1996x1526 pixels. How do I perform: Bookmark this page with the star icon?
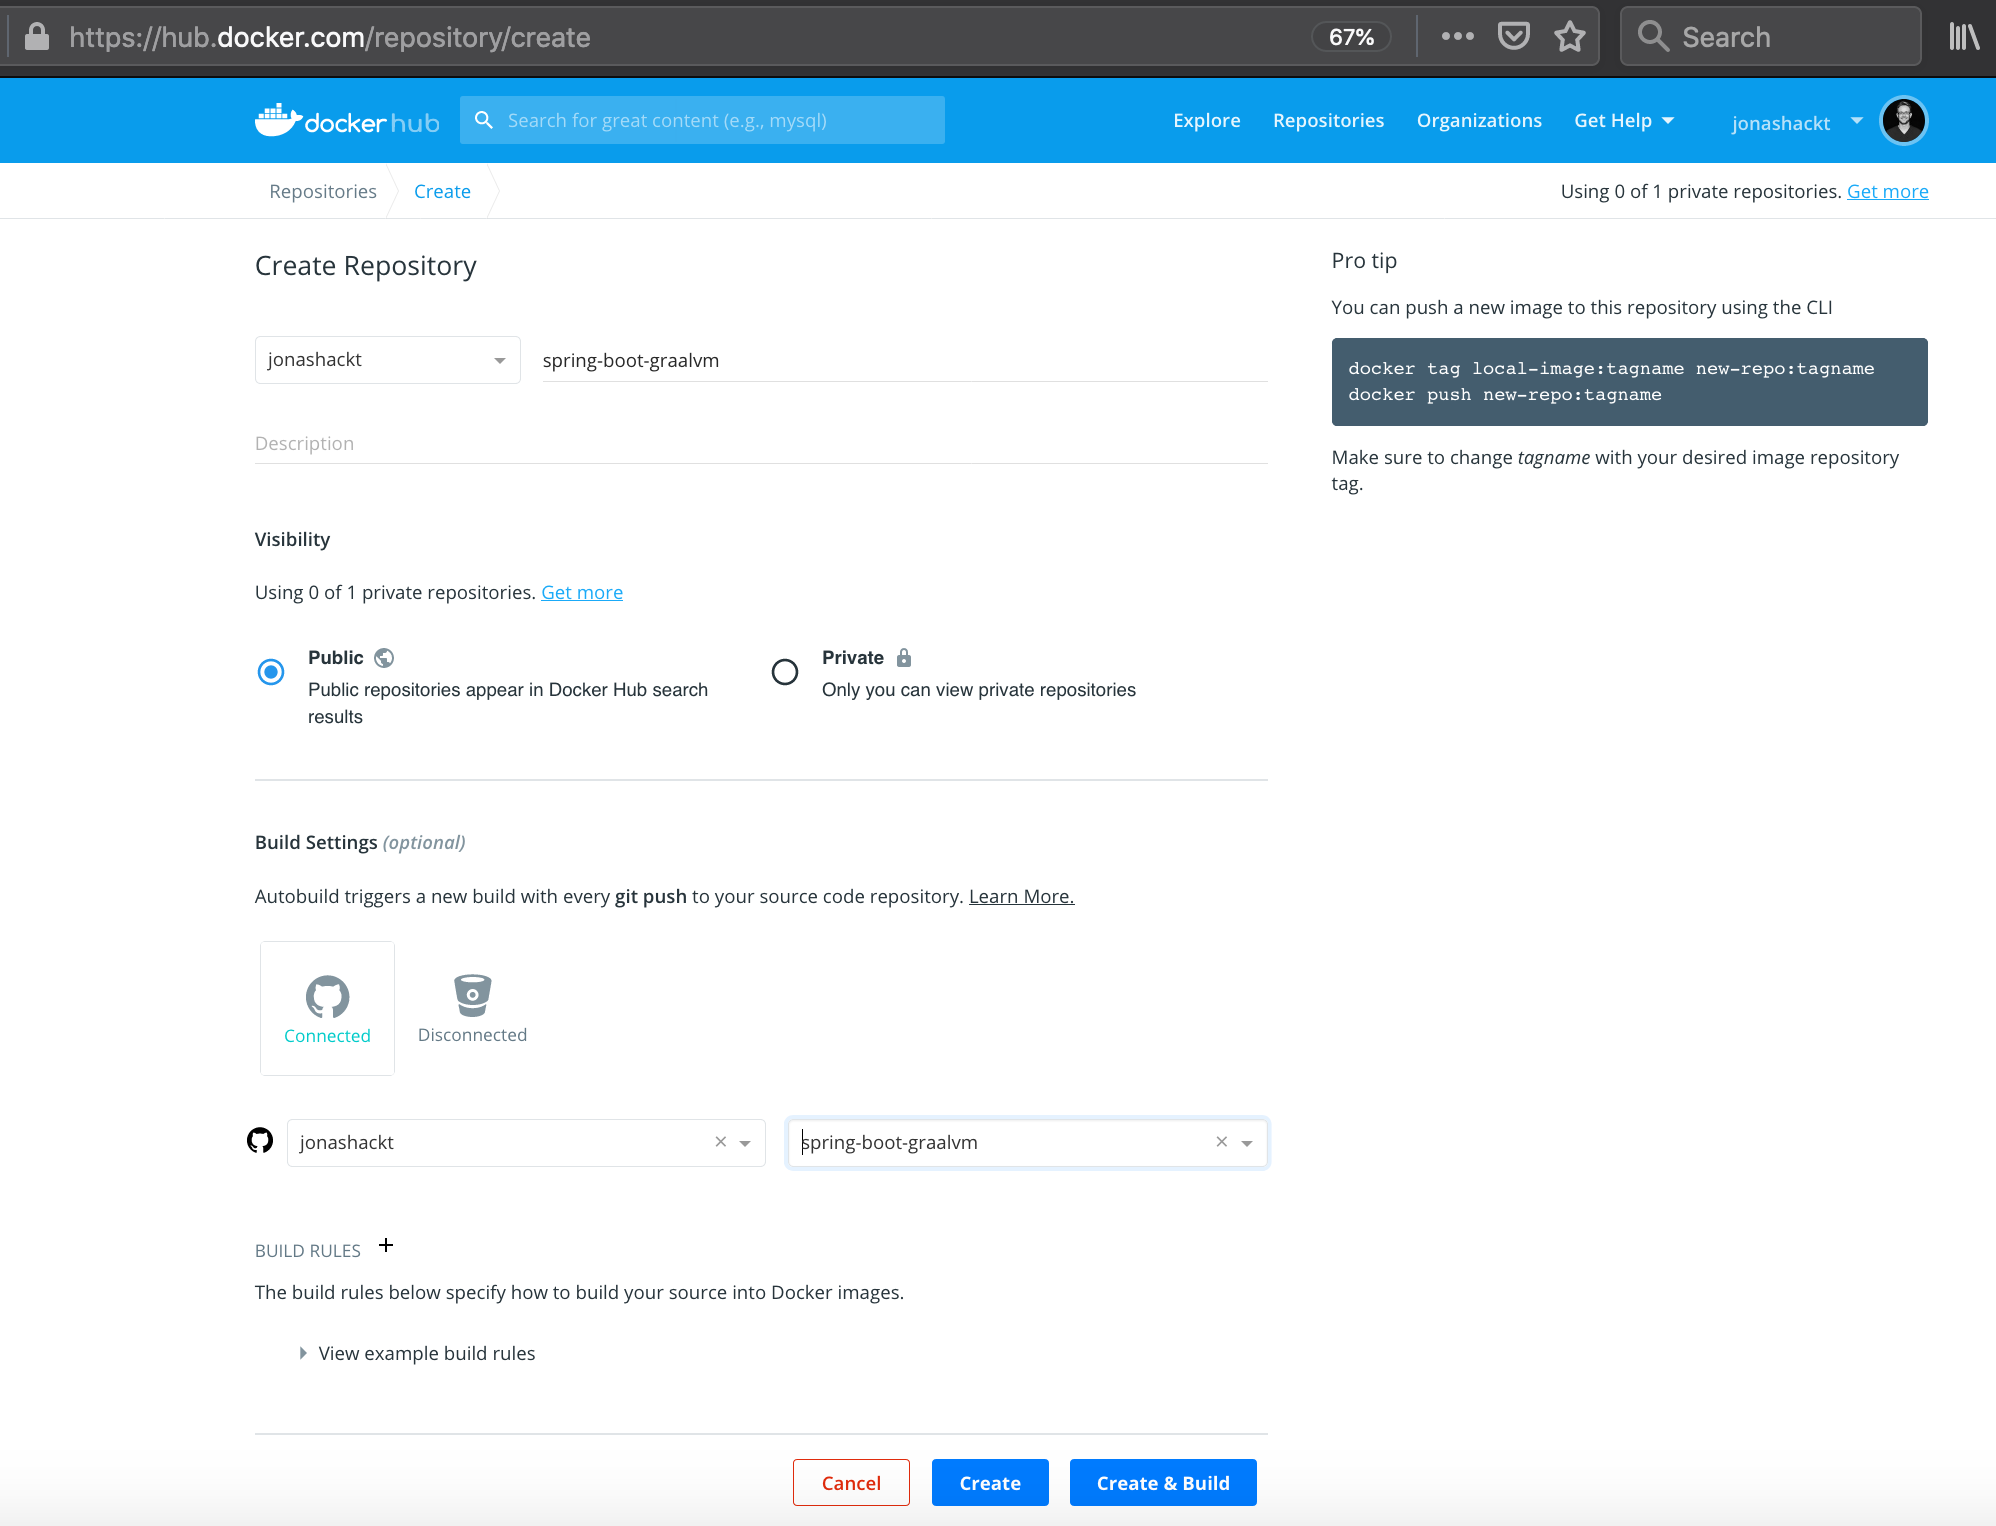[1570, 38]
